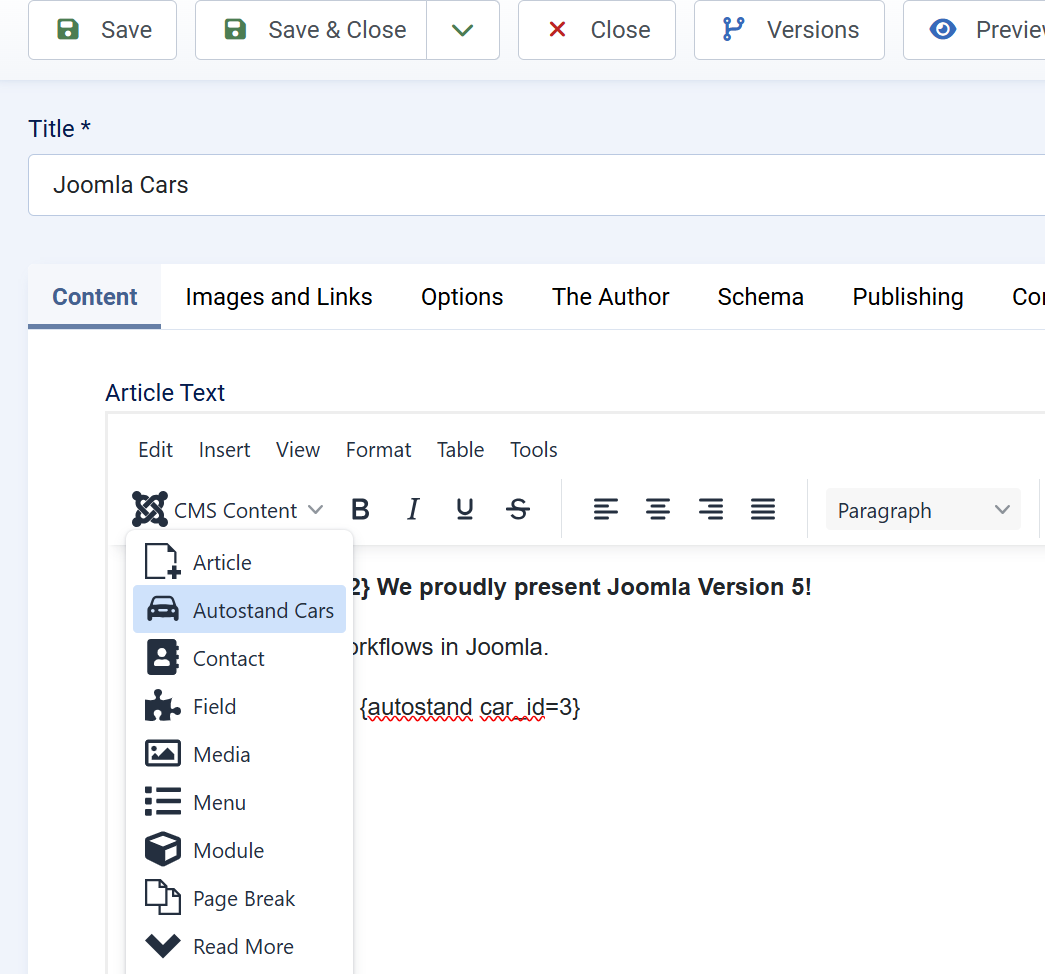Click the Bold formatting icon

coord(361,510)
